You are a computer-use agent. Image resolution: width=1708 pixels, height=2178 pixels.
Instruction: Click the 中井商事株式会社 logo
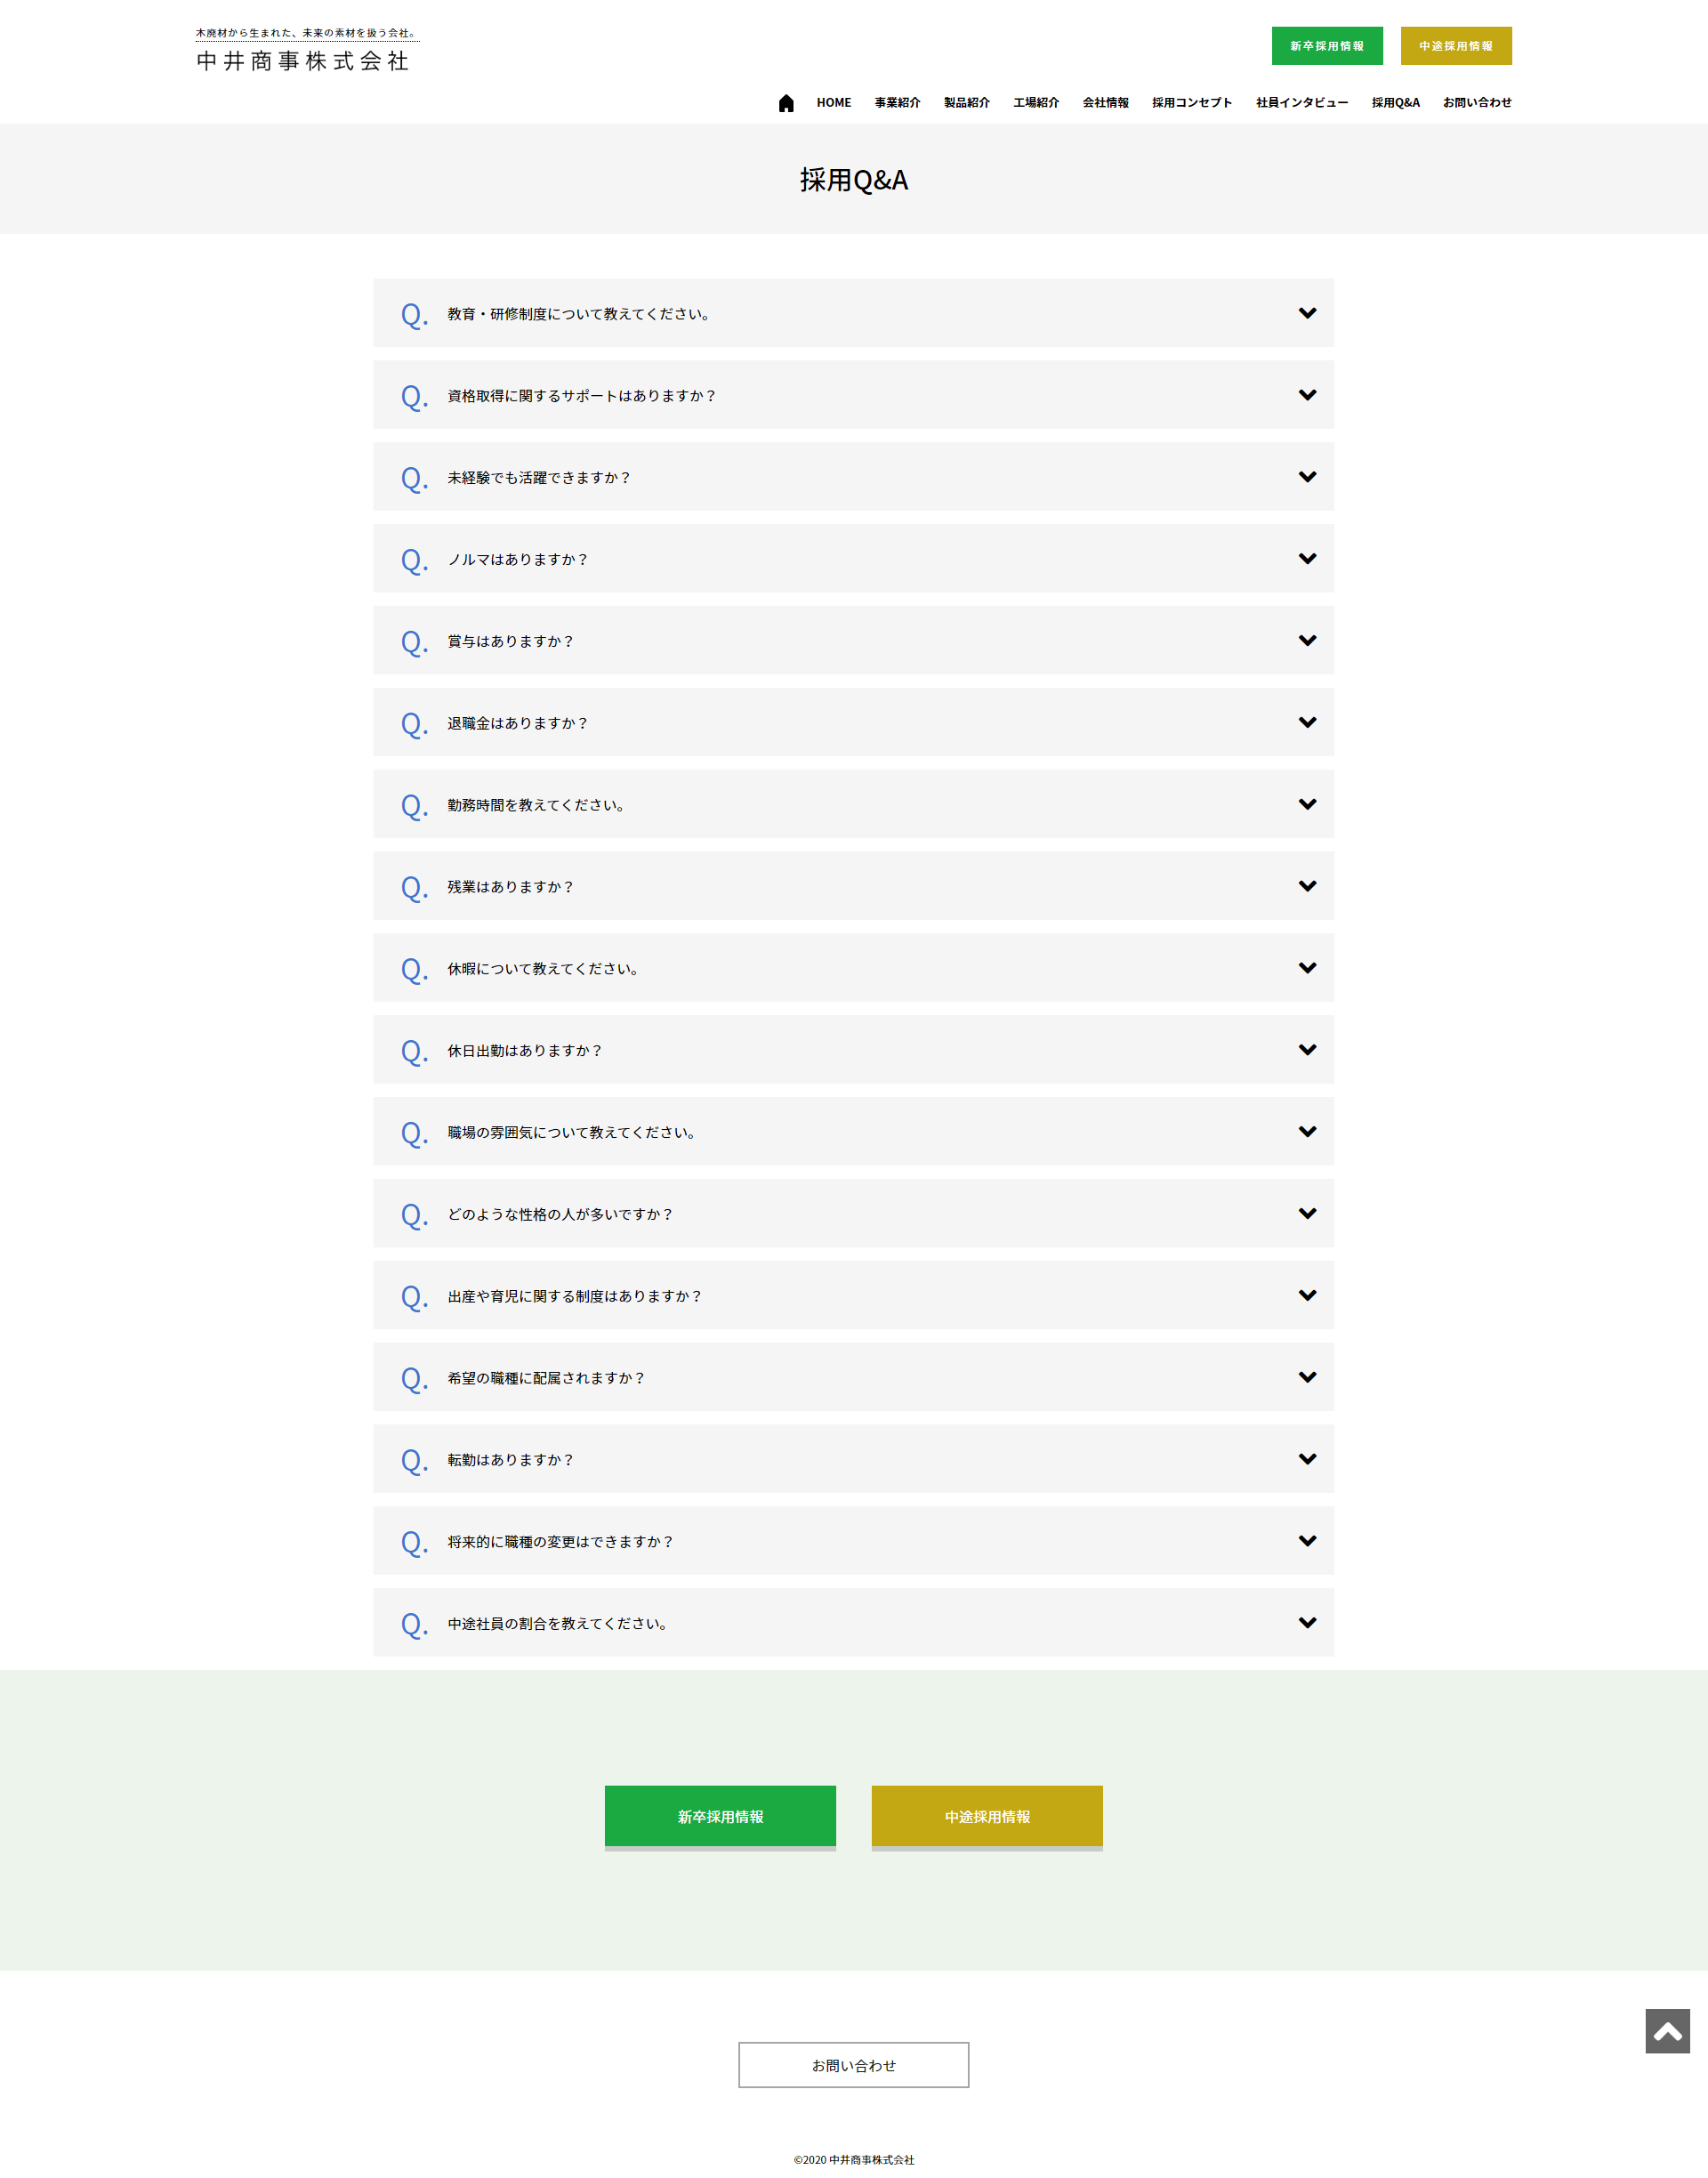pyautogui.click(x=303, y=61)
